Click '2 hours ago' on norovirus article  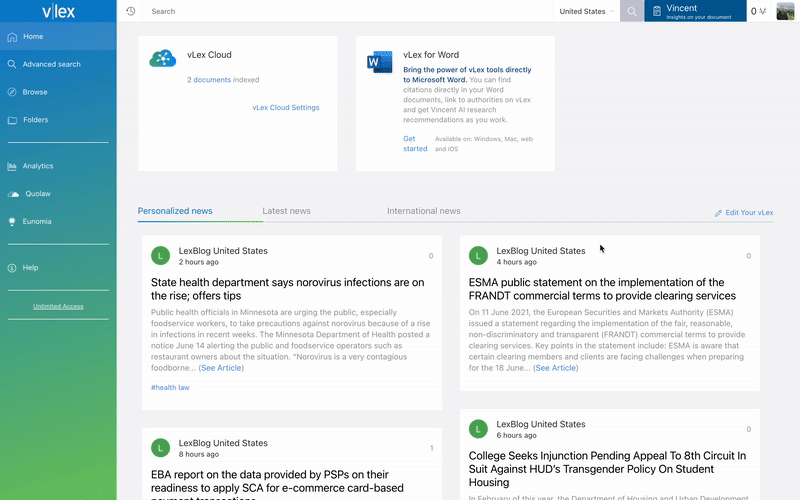(x=198, y=262)
